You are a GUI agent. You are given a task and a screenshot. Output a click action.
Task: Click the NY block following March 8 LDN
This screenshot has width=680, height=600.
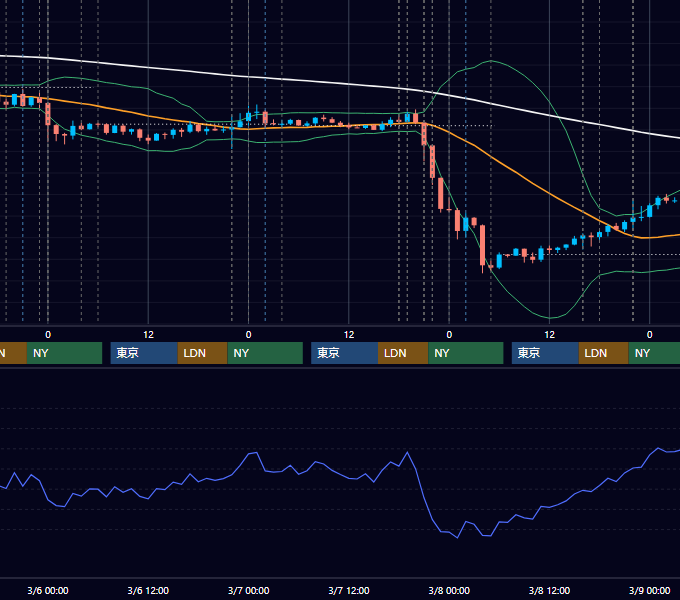click(654, 353)
